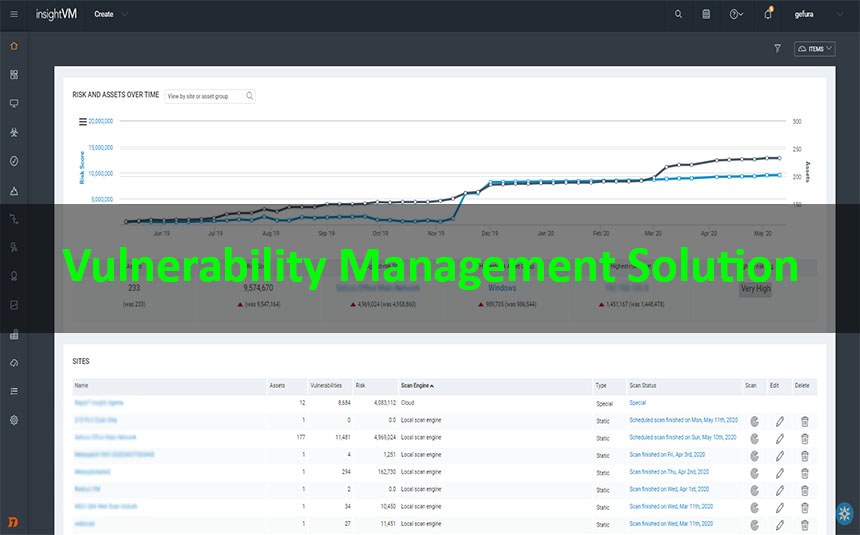The image size is (860, 535).
Task: Open the calculator icon in top bar
Action: (x=706, y=14)
